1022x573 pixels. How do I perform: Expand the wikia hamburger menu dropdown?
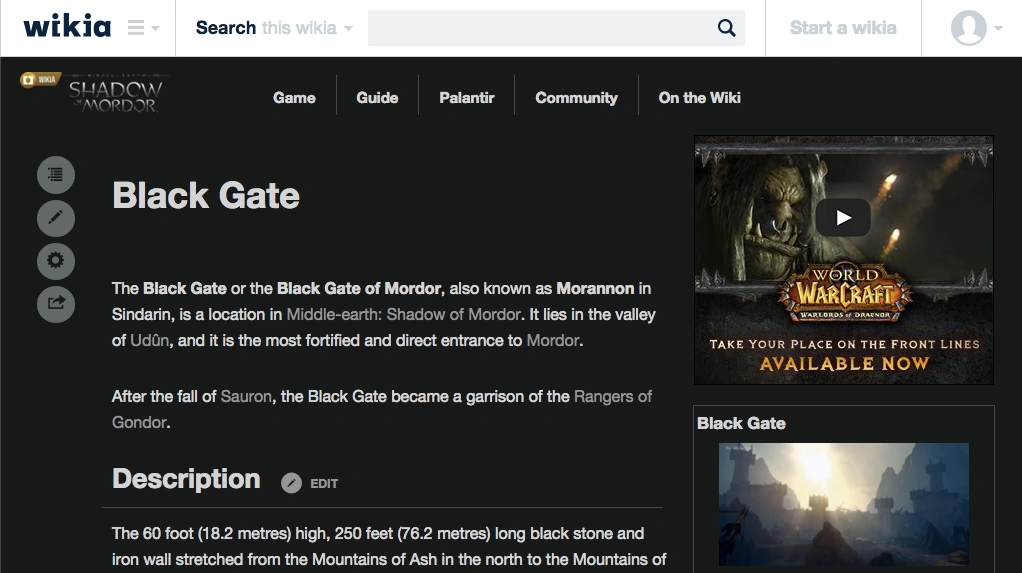pos(143,28)
